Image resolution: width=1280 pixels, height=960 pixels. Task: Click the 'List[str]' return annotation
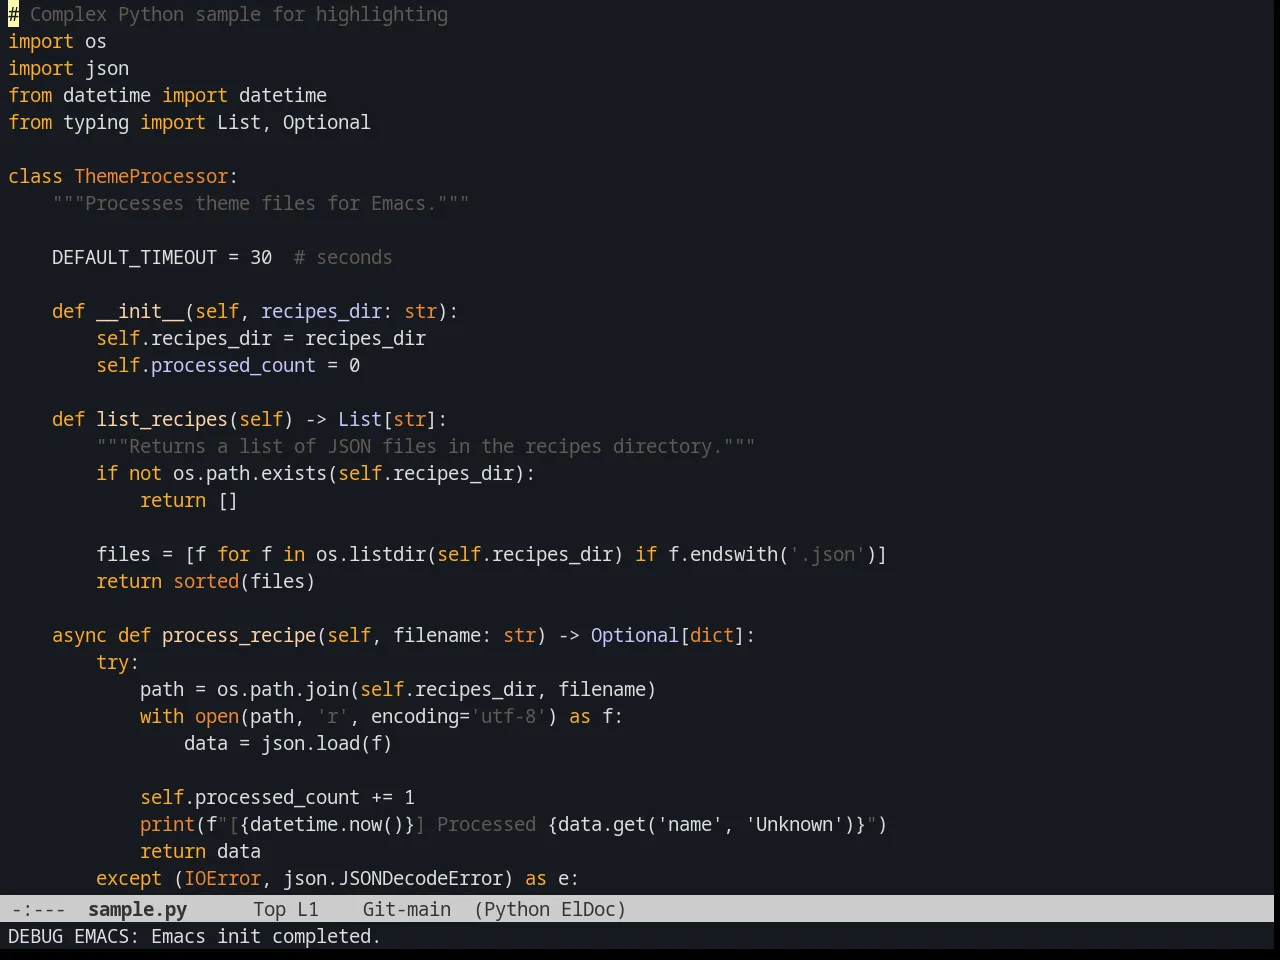(x=387, y=419)
